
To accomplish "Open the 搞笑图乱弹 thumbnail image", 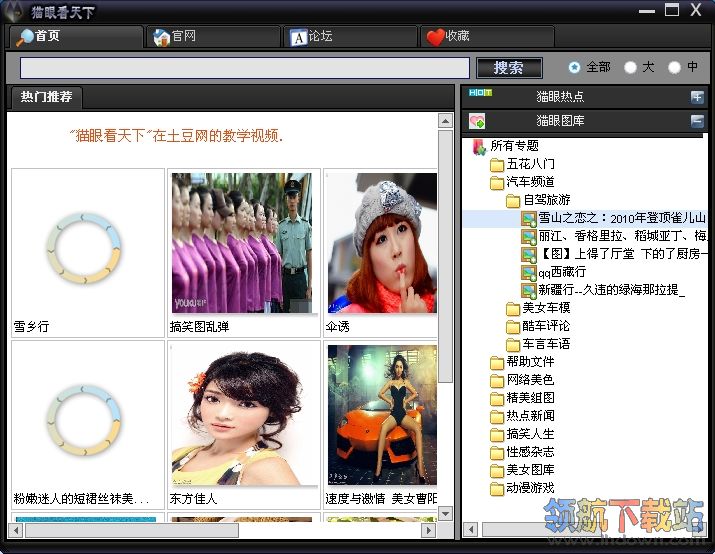I will [242, 243].
